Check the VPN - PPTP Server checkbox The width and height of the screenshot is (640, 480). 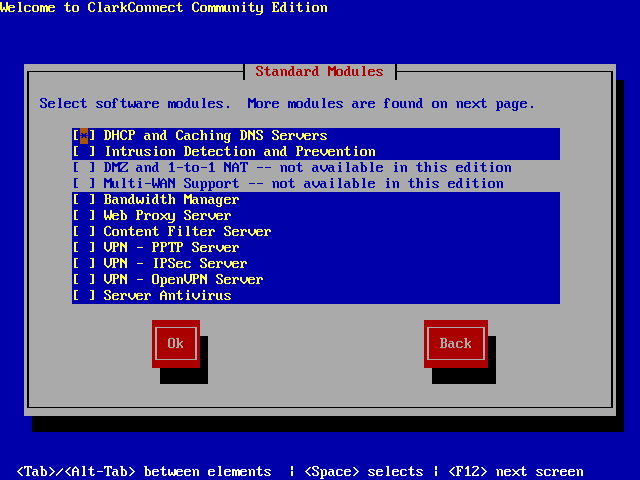pos(84,247)
